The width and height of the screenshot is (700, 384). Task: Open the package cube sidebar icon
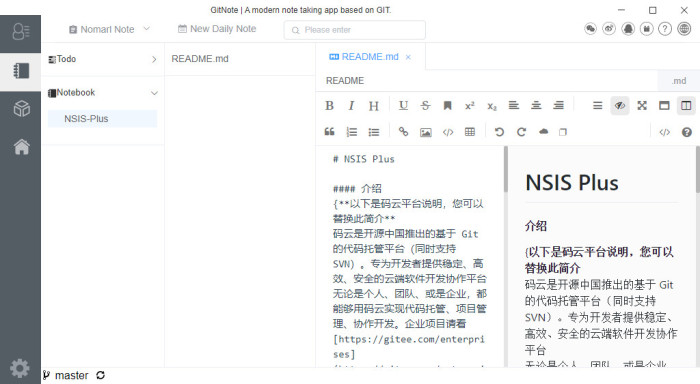[x=21, y=108]
